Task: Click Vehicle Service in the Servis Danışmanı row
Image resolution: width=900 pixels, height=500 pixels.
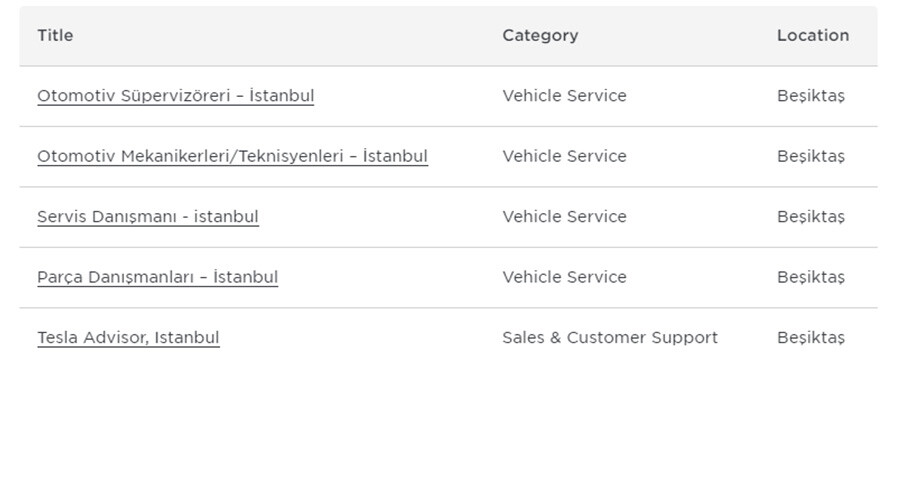Action: [x=564, y=217]
